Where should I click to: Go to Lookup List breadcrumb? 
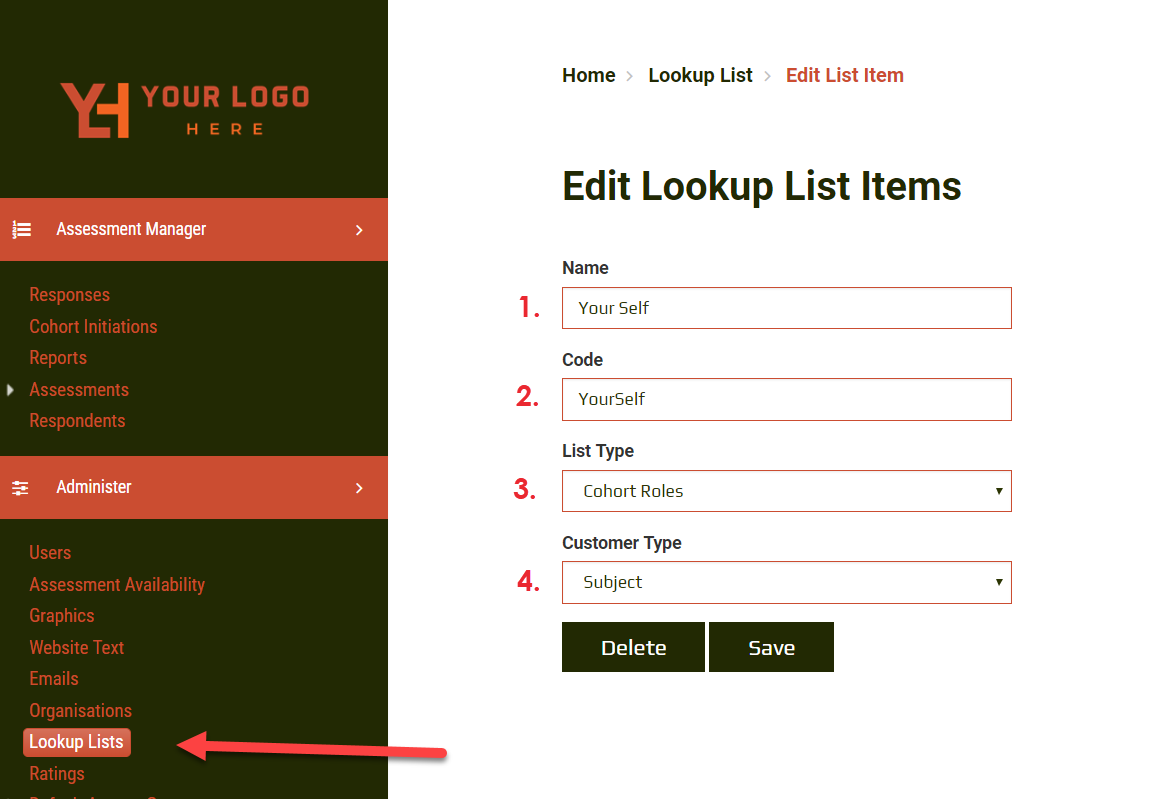click(x=700, y=75)
